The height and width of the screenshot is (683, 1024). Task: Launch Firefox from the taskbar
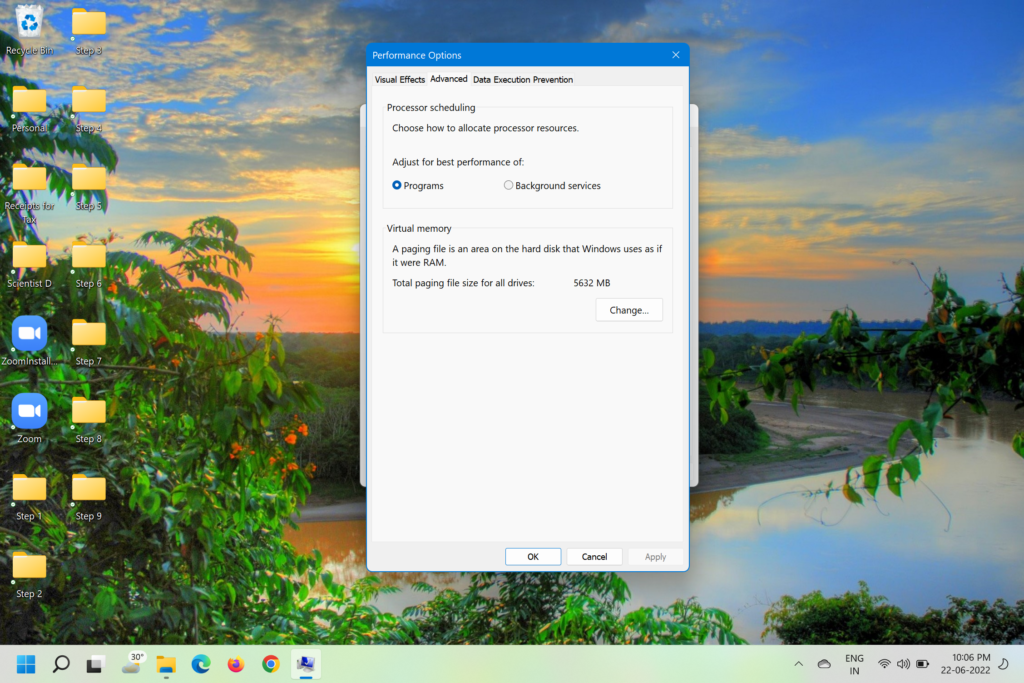(236, 663)
